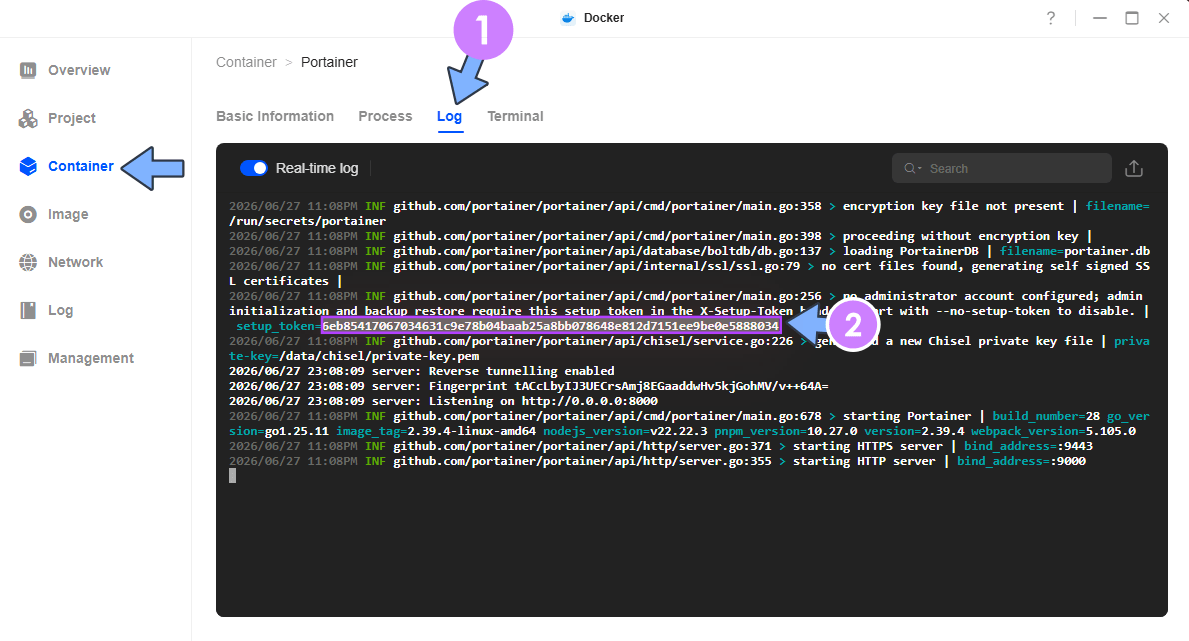Click the Container cube icon

[28, 166]
